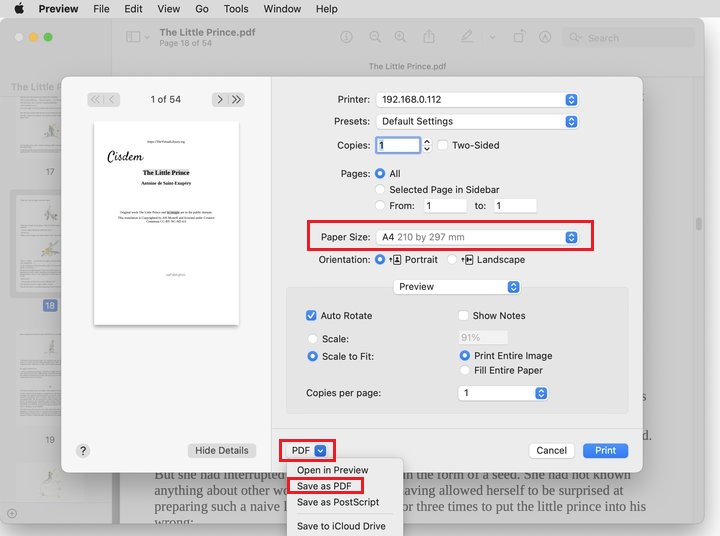Image resolution: width=720 pixels, height=536 pixels.
Task: Select page 18 thumbnail in Preview sidebar
Action: 39,243
